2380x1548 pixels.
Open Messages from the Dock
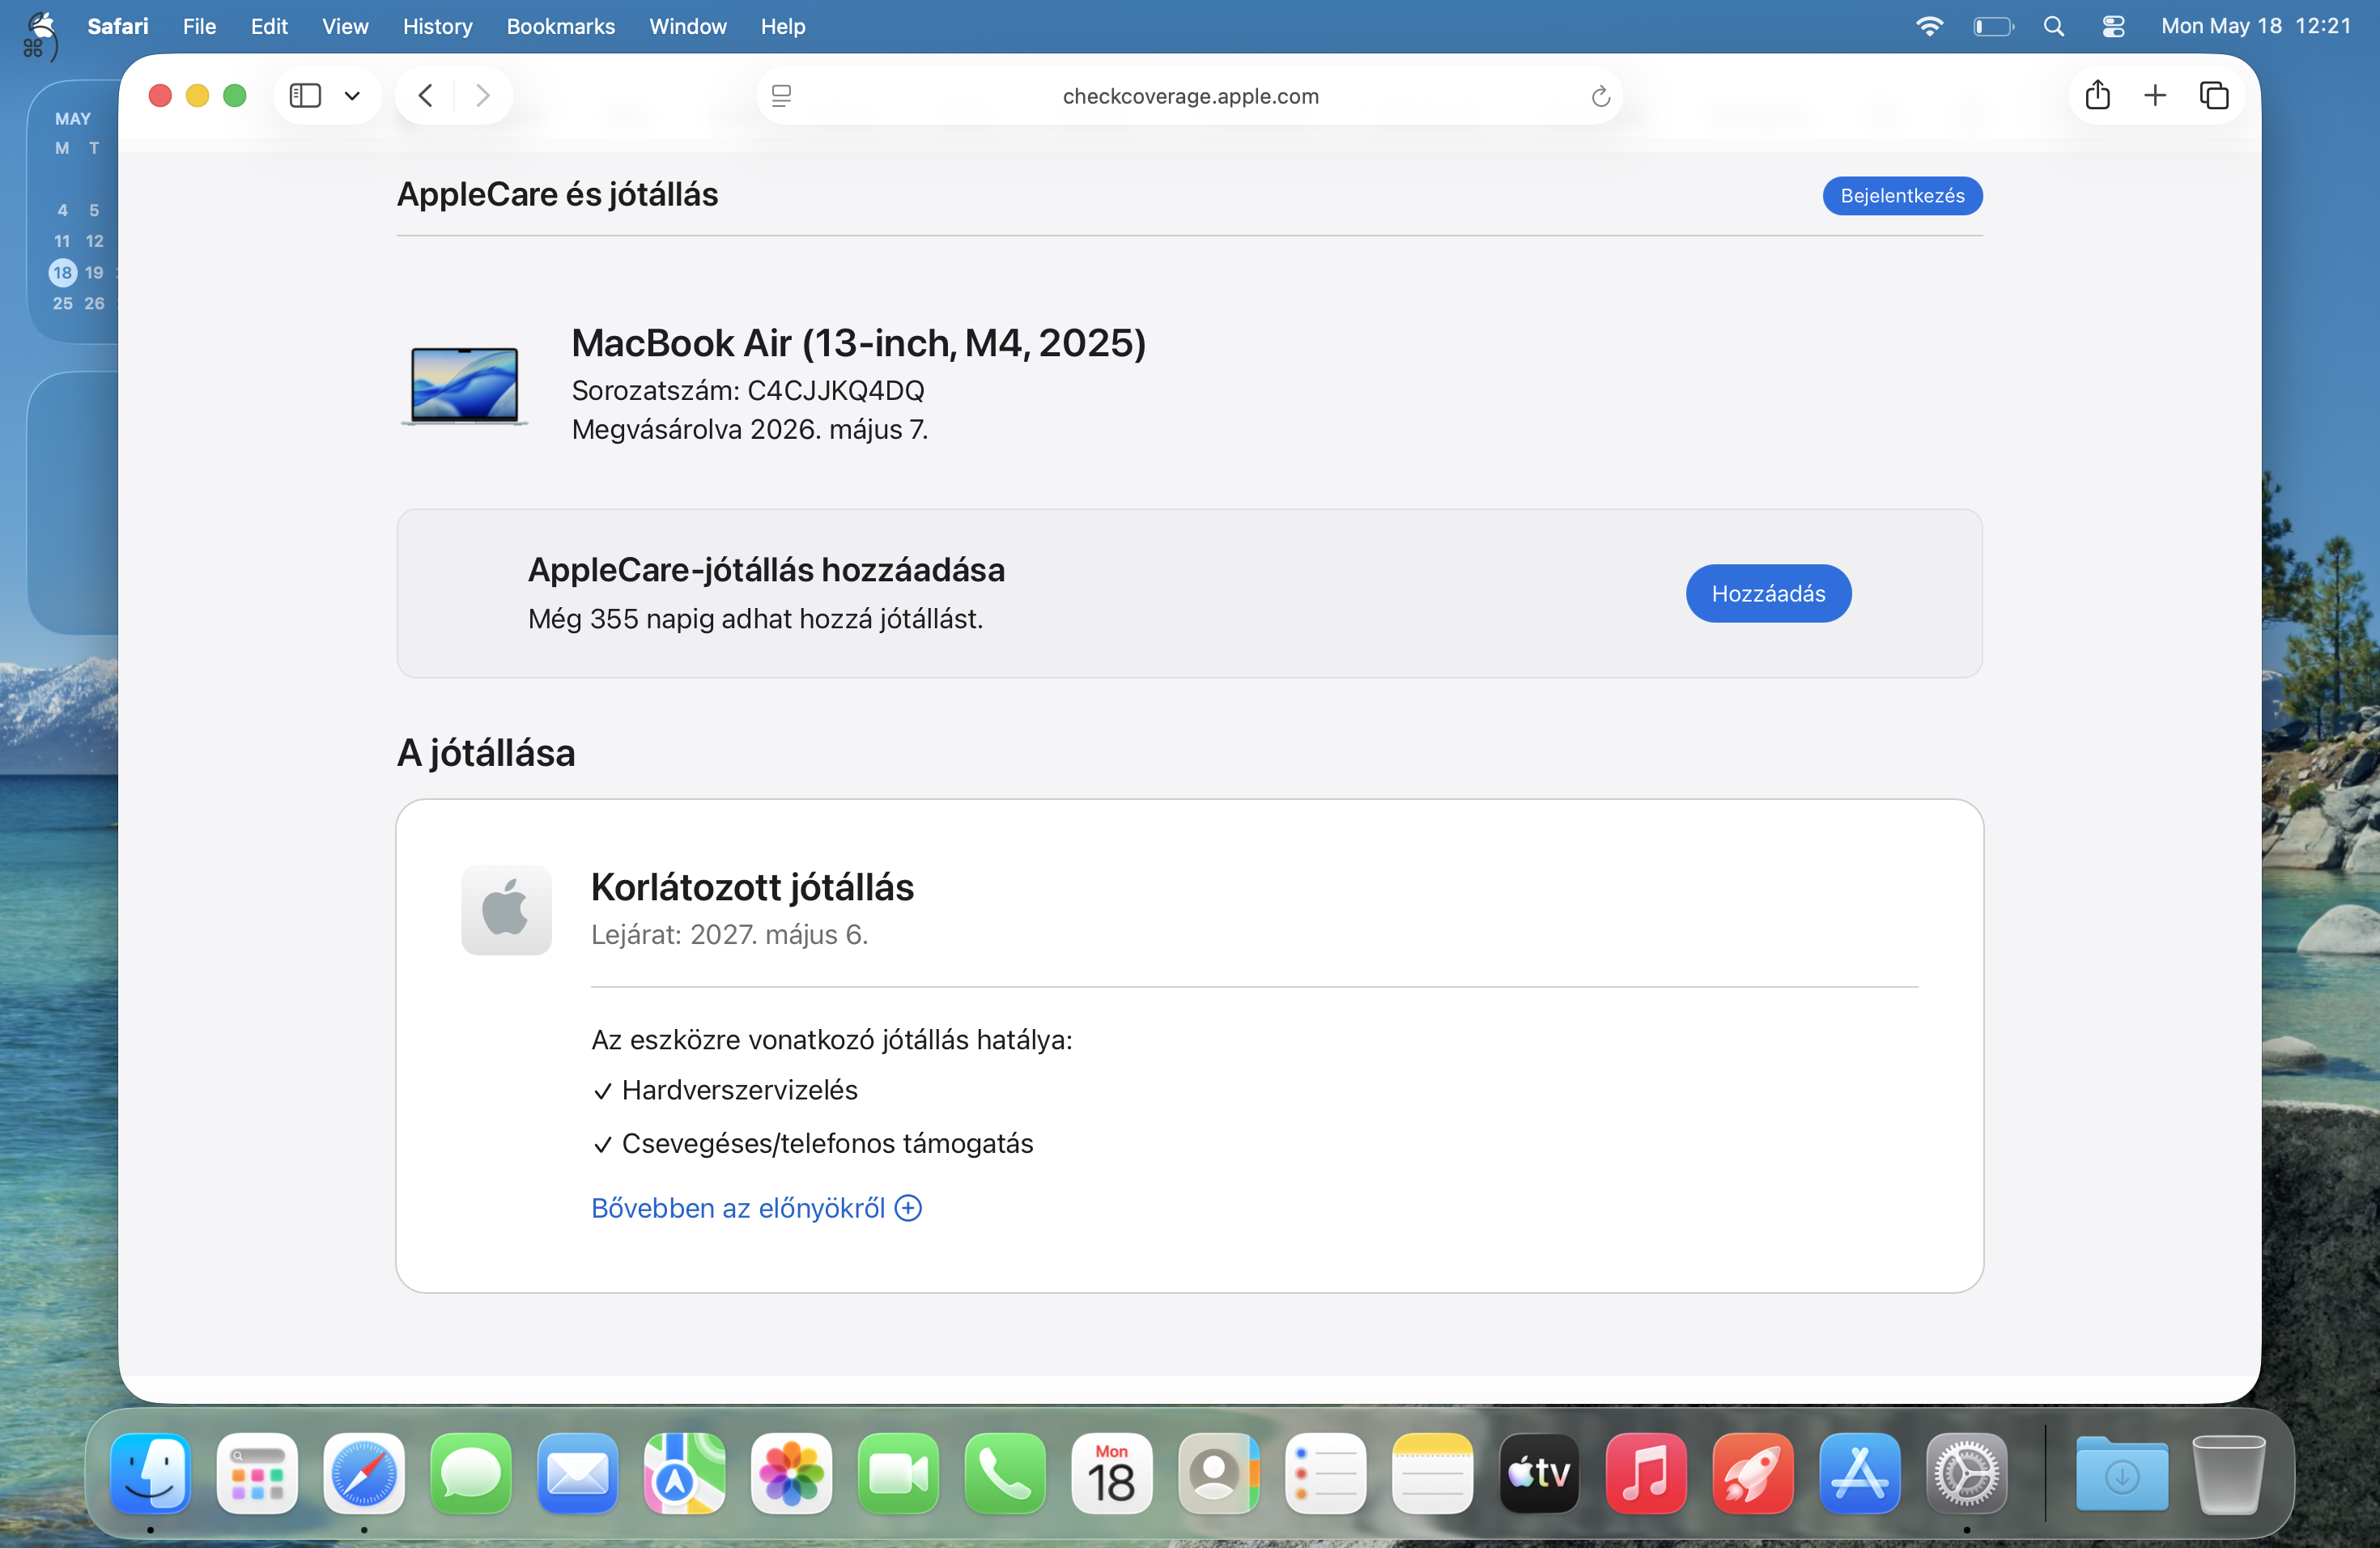pyautogui.click(x=471, y=1474)
